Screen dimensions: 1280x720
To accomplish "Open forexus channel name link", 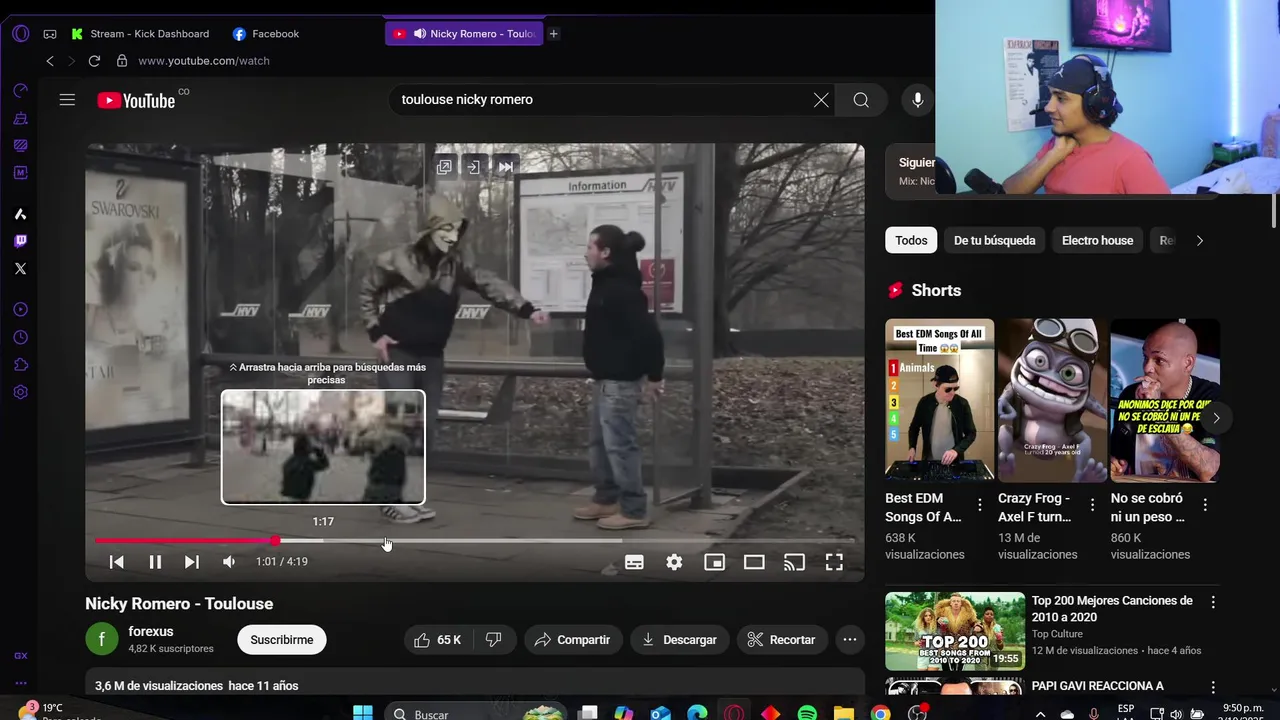I will click(151, 632).
